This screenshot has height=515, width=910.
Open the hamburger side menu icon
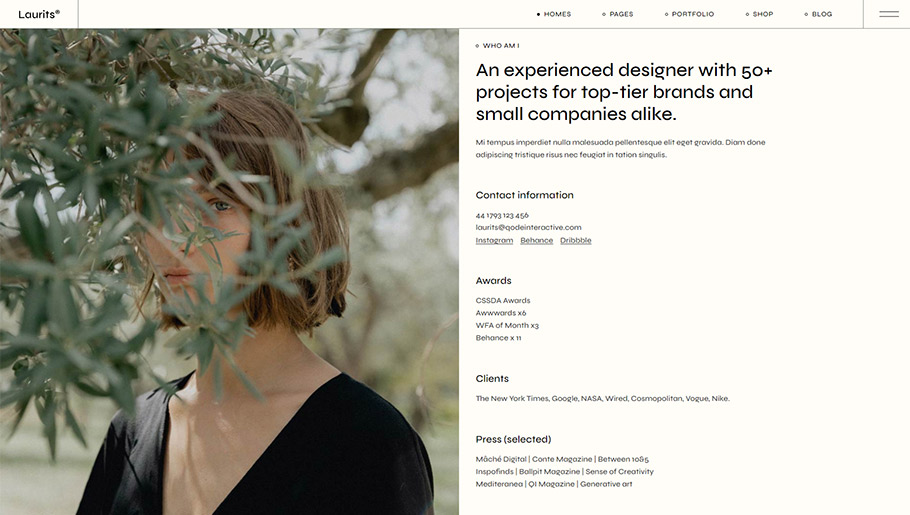click(x=888, y=14)
